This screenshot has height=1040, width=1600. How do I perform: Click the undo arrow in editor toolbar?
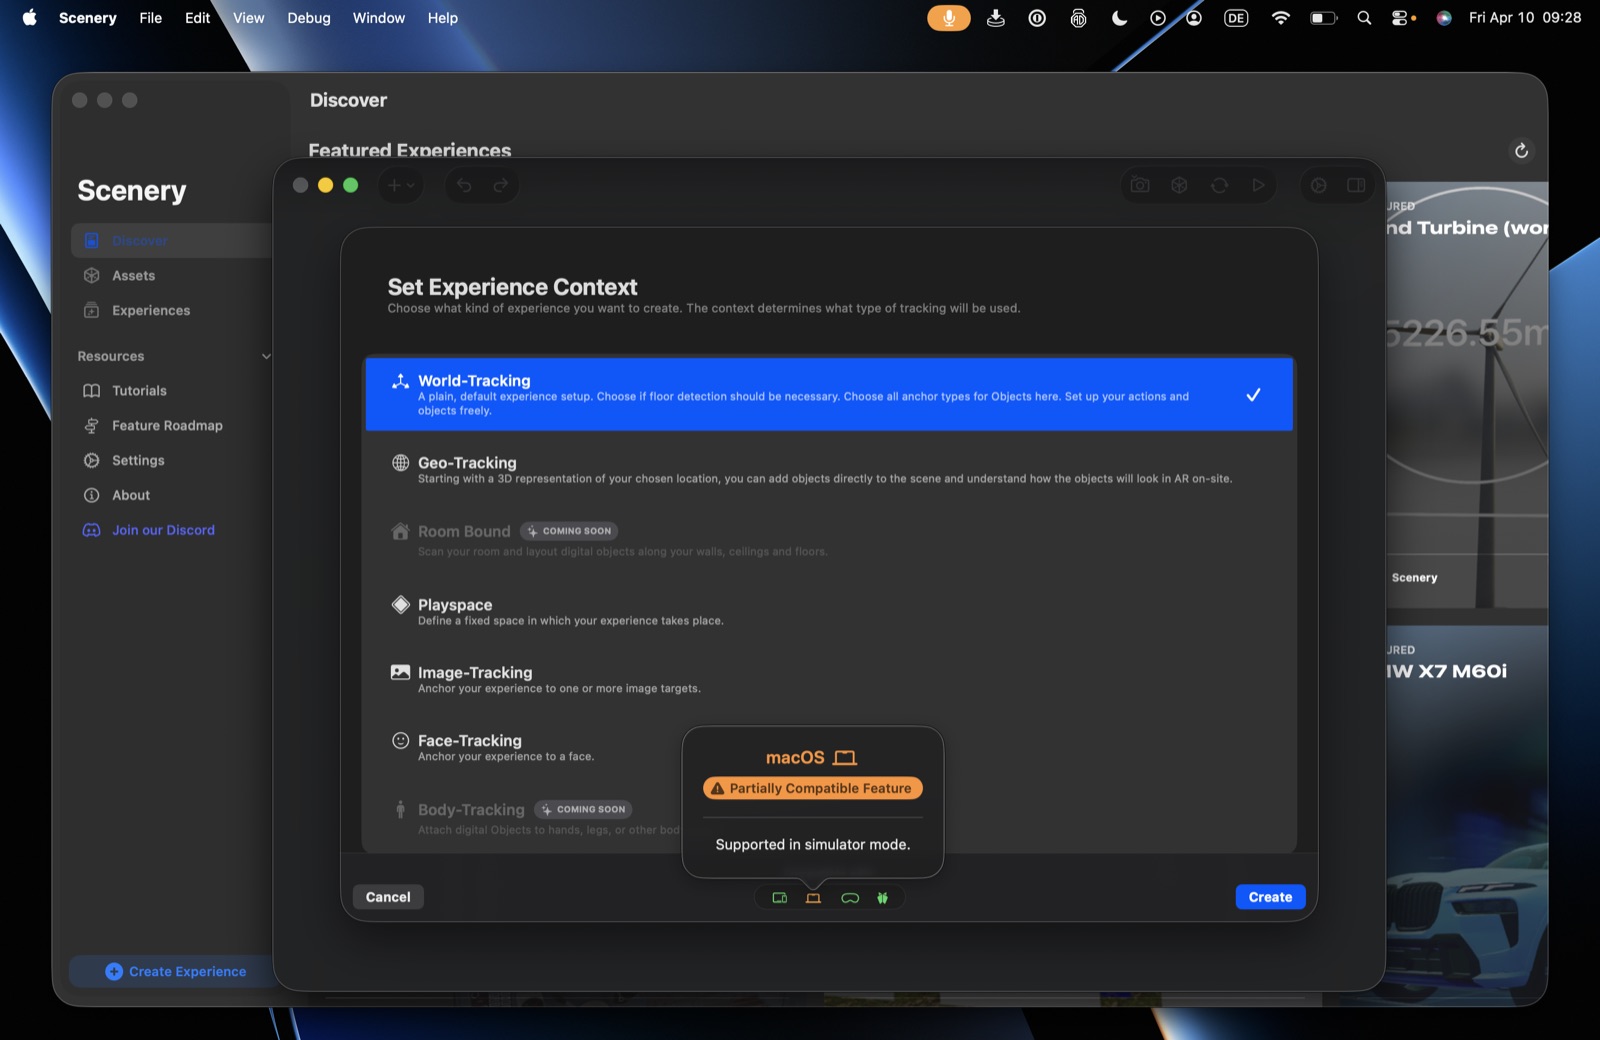tap(464, 185)
